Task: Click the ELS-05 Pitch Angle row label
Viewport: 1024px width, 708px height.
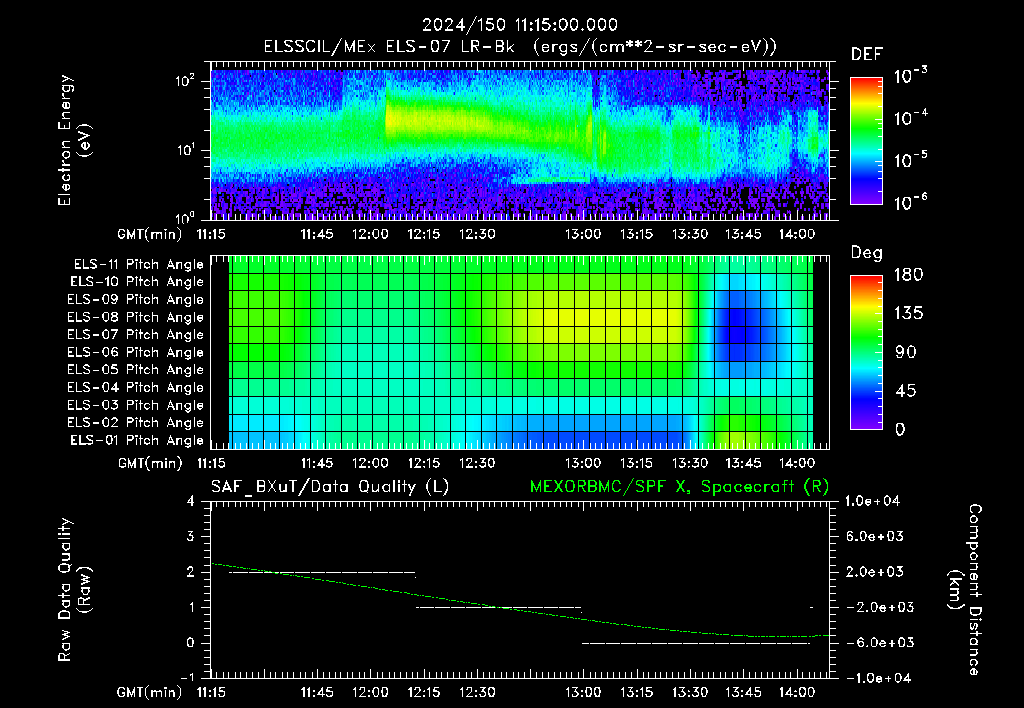Action: tap(136, 370)
